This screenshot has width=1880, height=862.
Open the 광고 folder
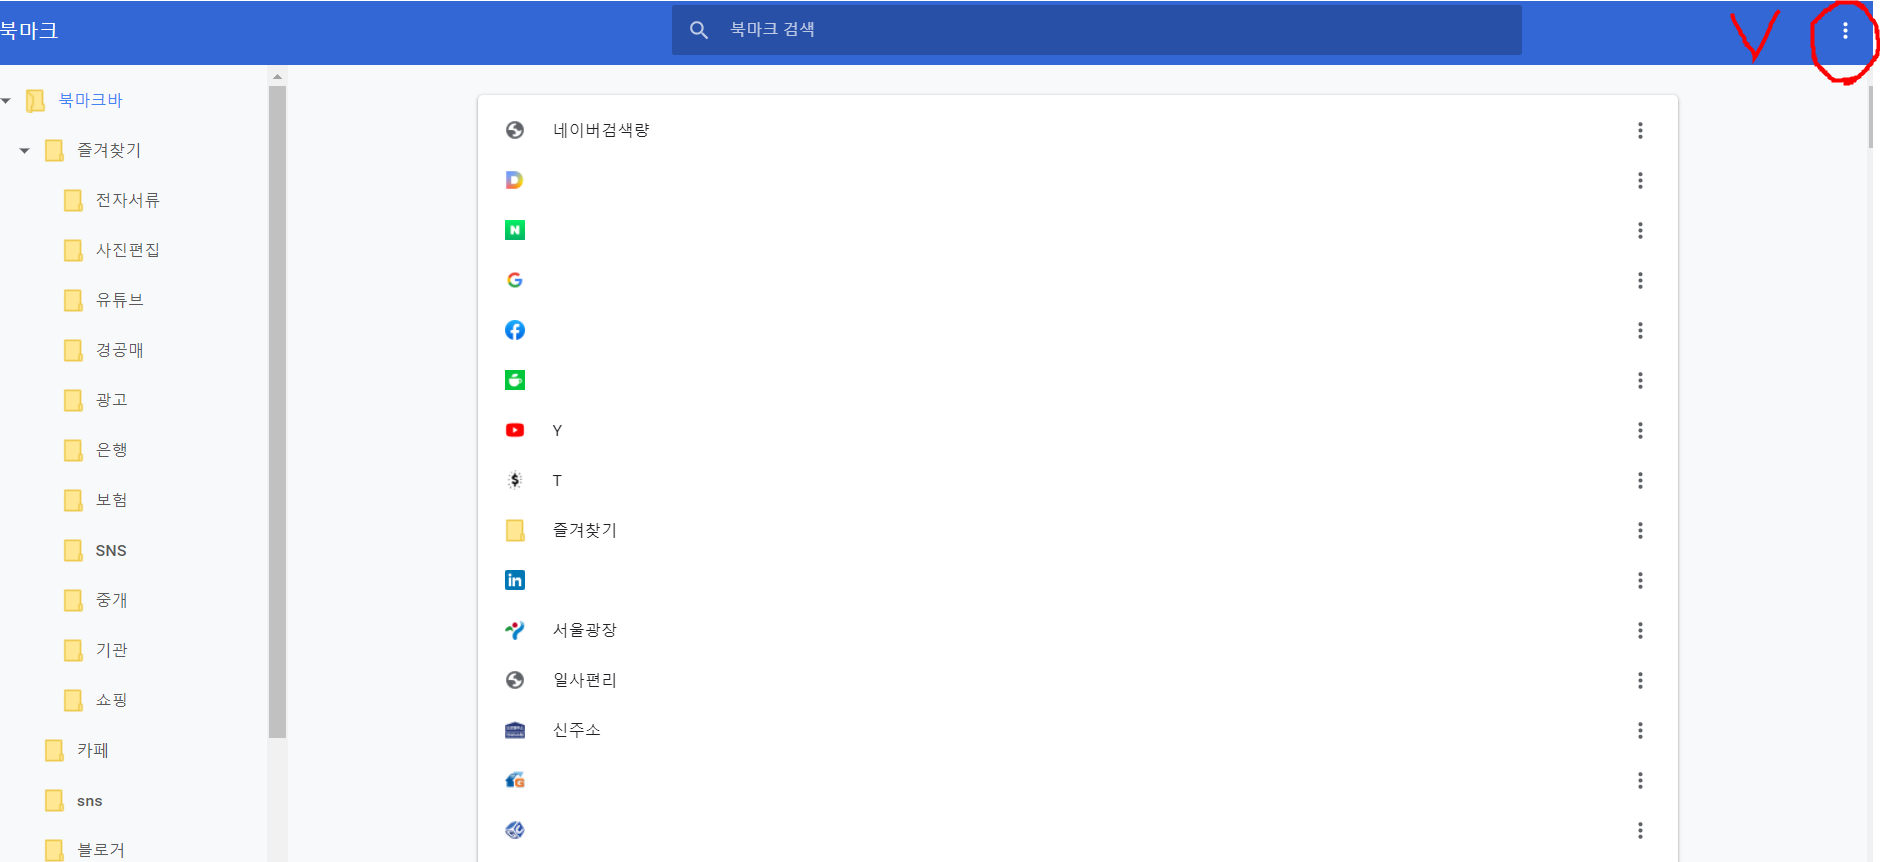(111, 400)
